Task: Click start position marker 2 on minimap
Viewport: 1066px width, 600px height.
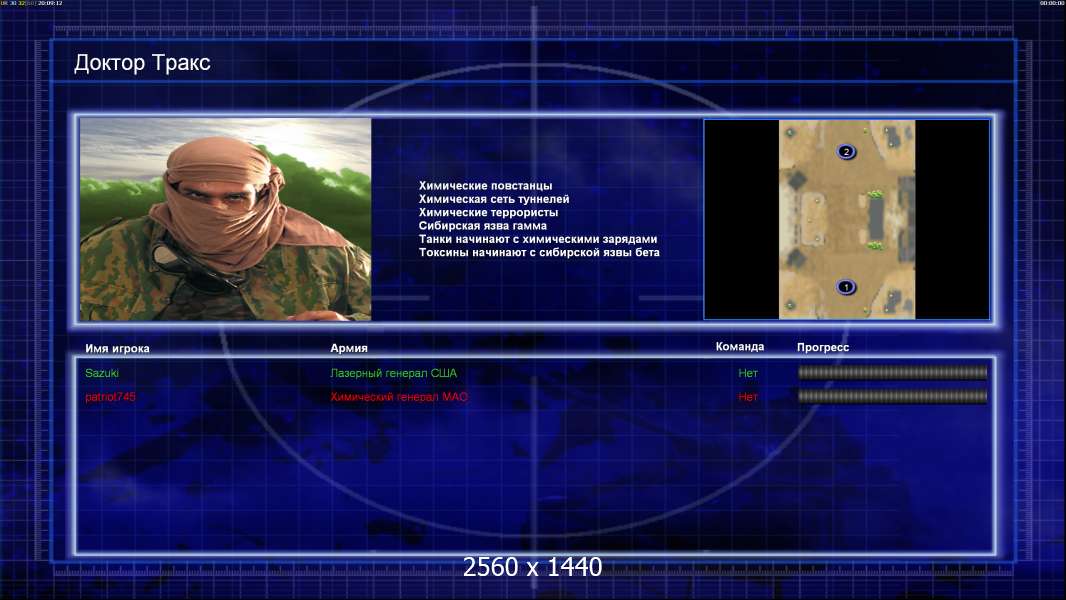Action: 846,152
